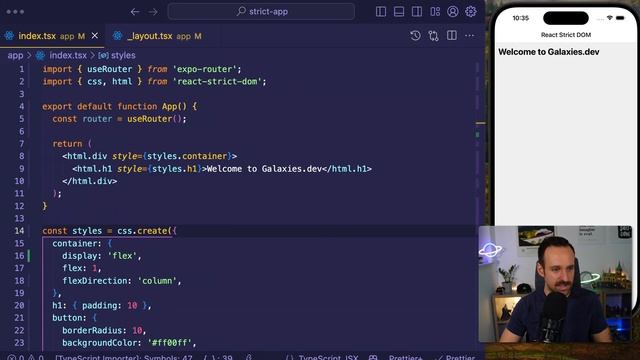
Task: Click the 'column' value on line 18
Action: click(157, 280)
